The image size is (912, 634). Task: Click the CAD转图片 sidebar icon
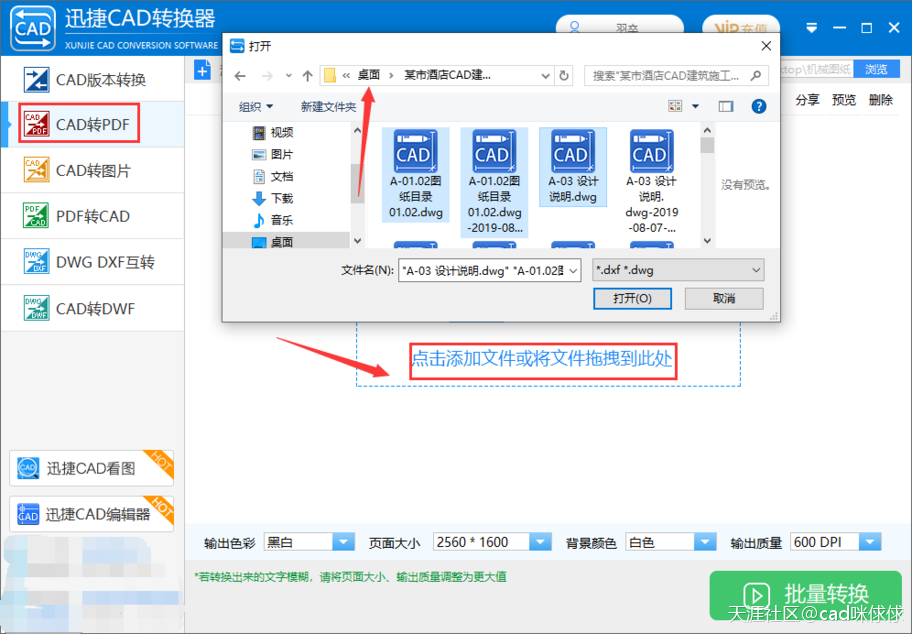click(36, 170)
